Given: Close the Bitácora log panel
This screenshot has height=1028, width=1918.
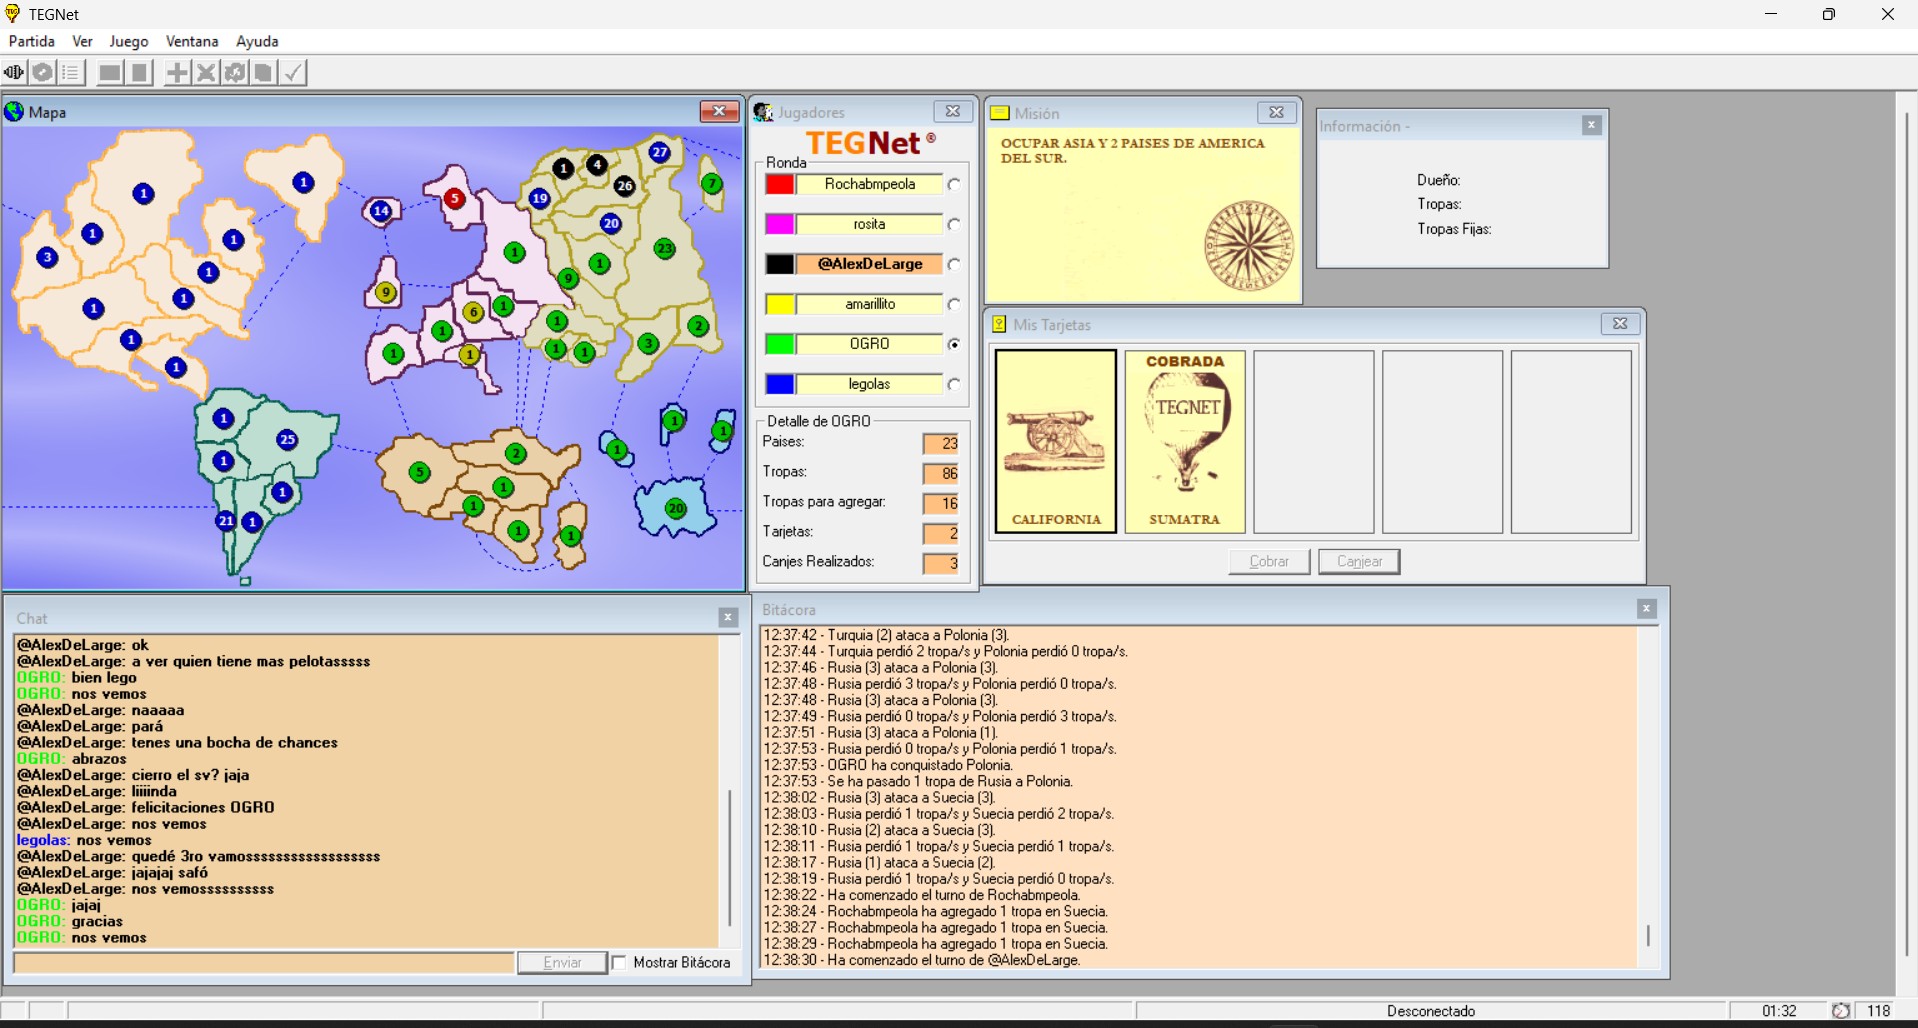Looking at the screenshot, I should [1646, 609].
